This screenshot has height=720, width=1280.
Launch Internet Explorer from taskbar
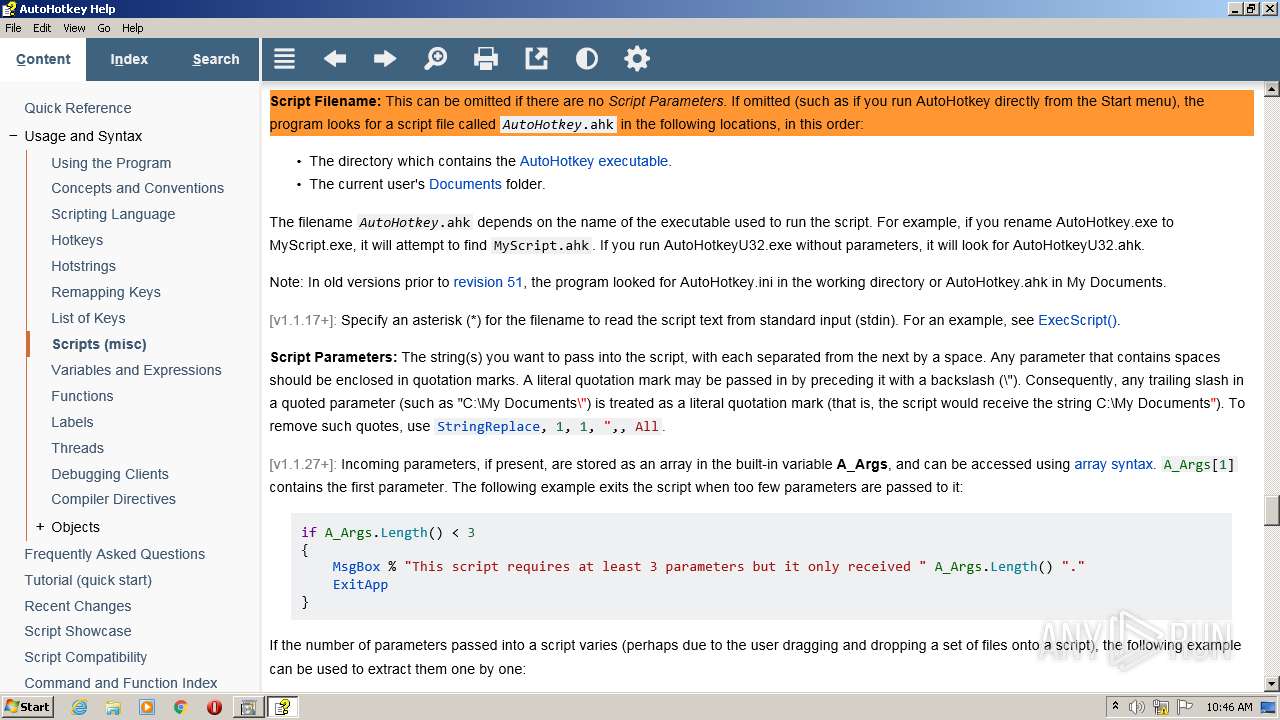point(79,707)
